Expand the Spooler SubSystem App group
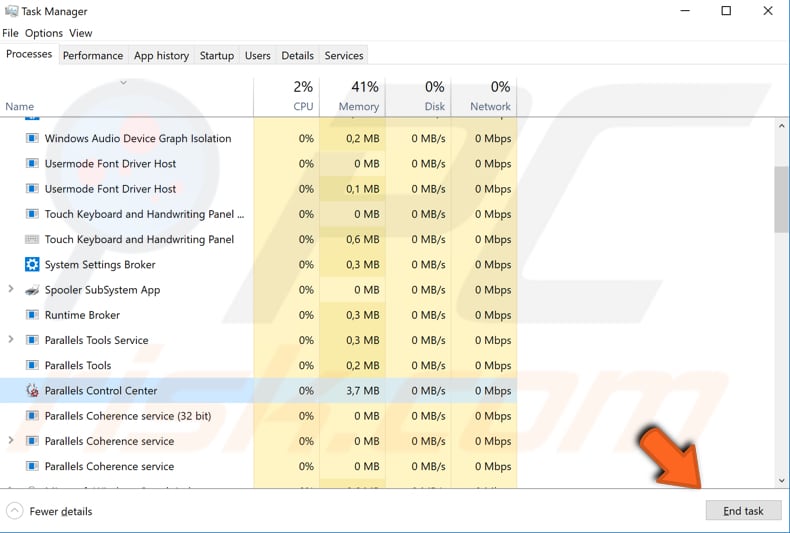This screenshot has width=790, height=533. pos(11,289)
